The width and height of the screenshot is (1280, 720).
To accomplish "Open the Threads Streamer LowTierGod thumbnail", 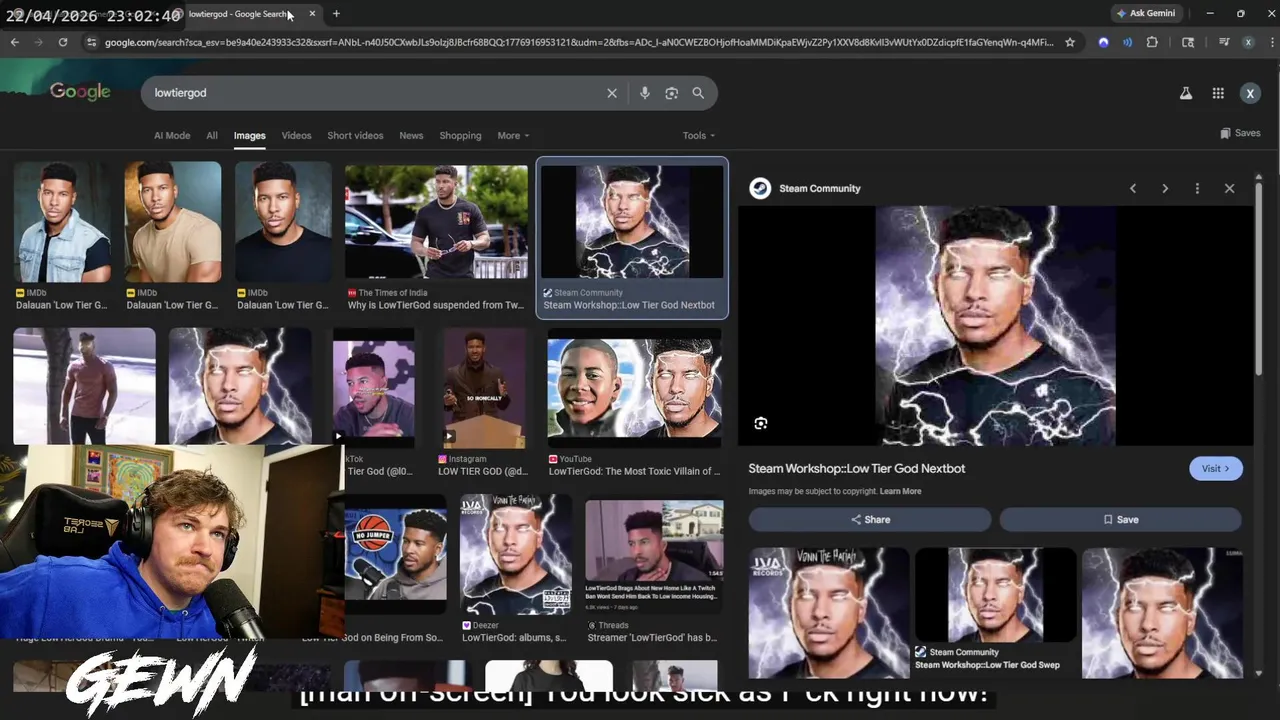I will pos(654,557).
